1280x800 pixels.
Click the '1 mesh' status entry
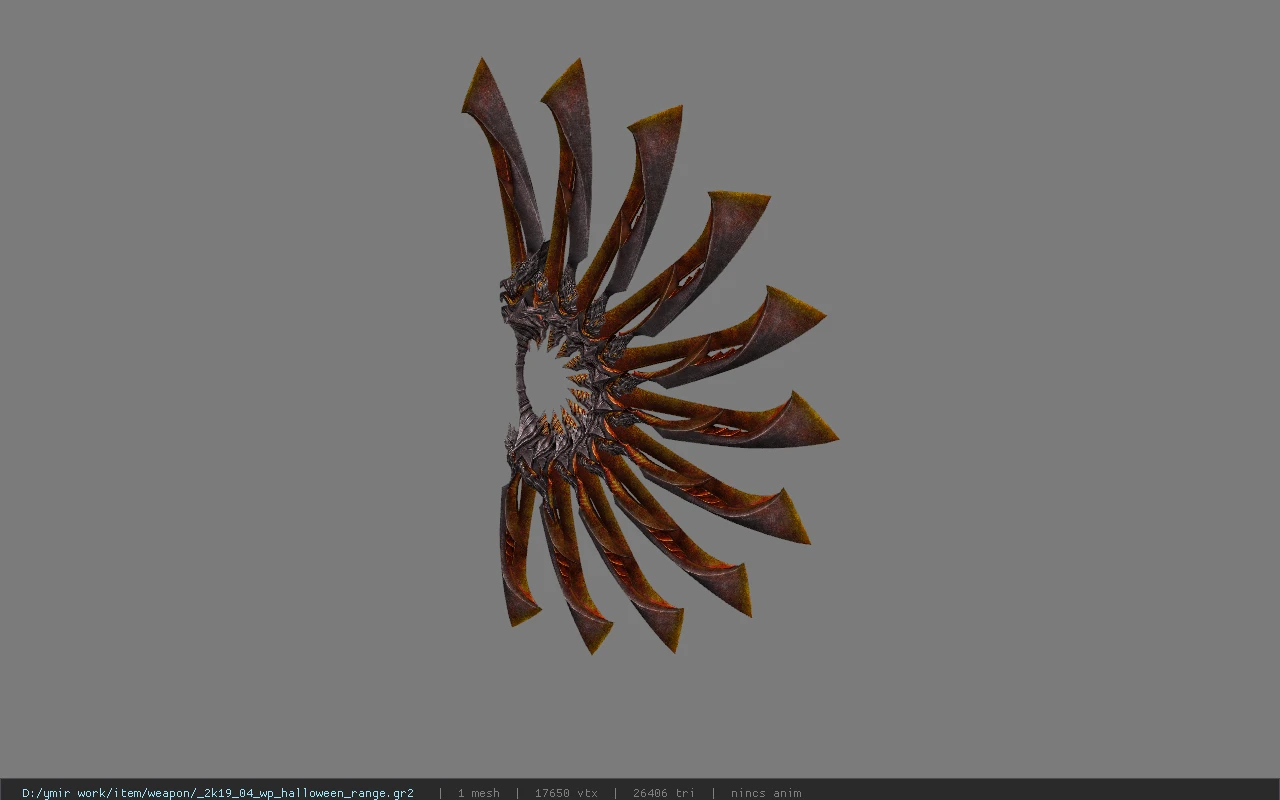pos(478,793)
